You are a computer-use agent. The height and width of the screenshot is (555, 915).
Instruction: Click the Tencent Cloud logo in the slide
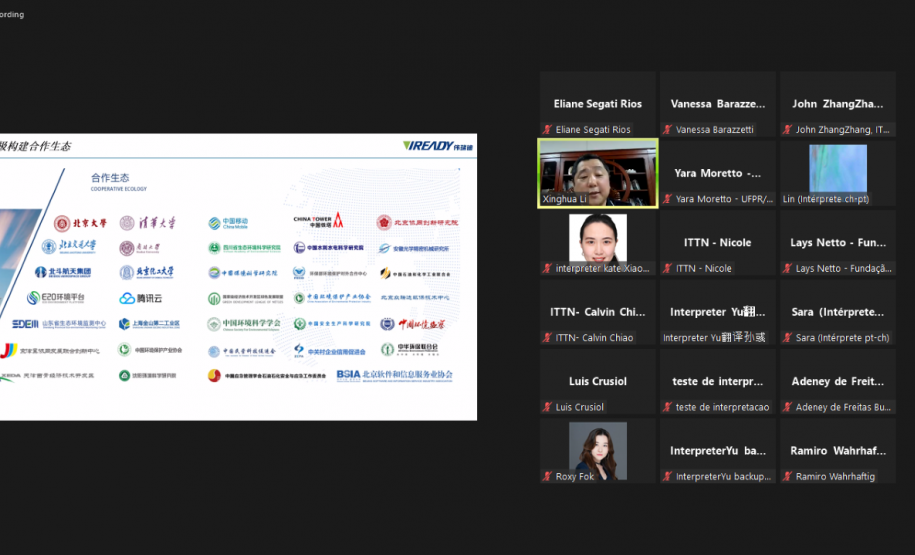[141, 298]
